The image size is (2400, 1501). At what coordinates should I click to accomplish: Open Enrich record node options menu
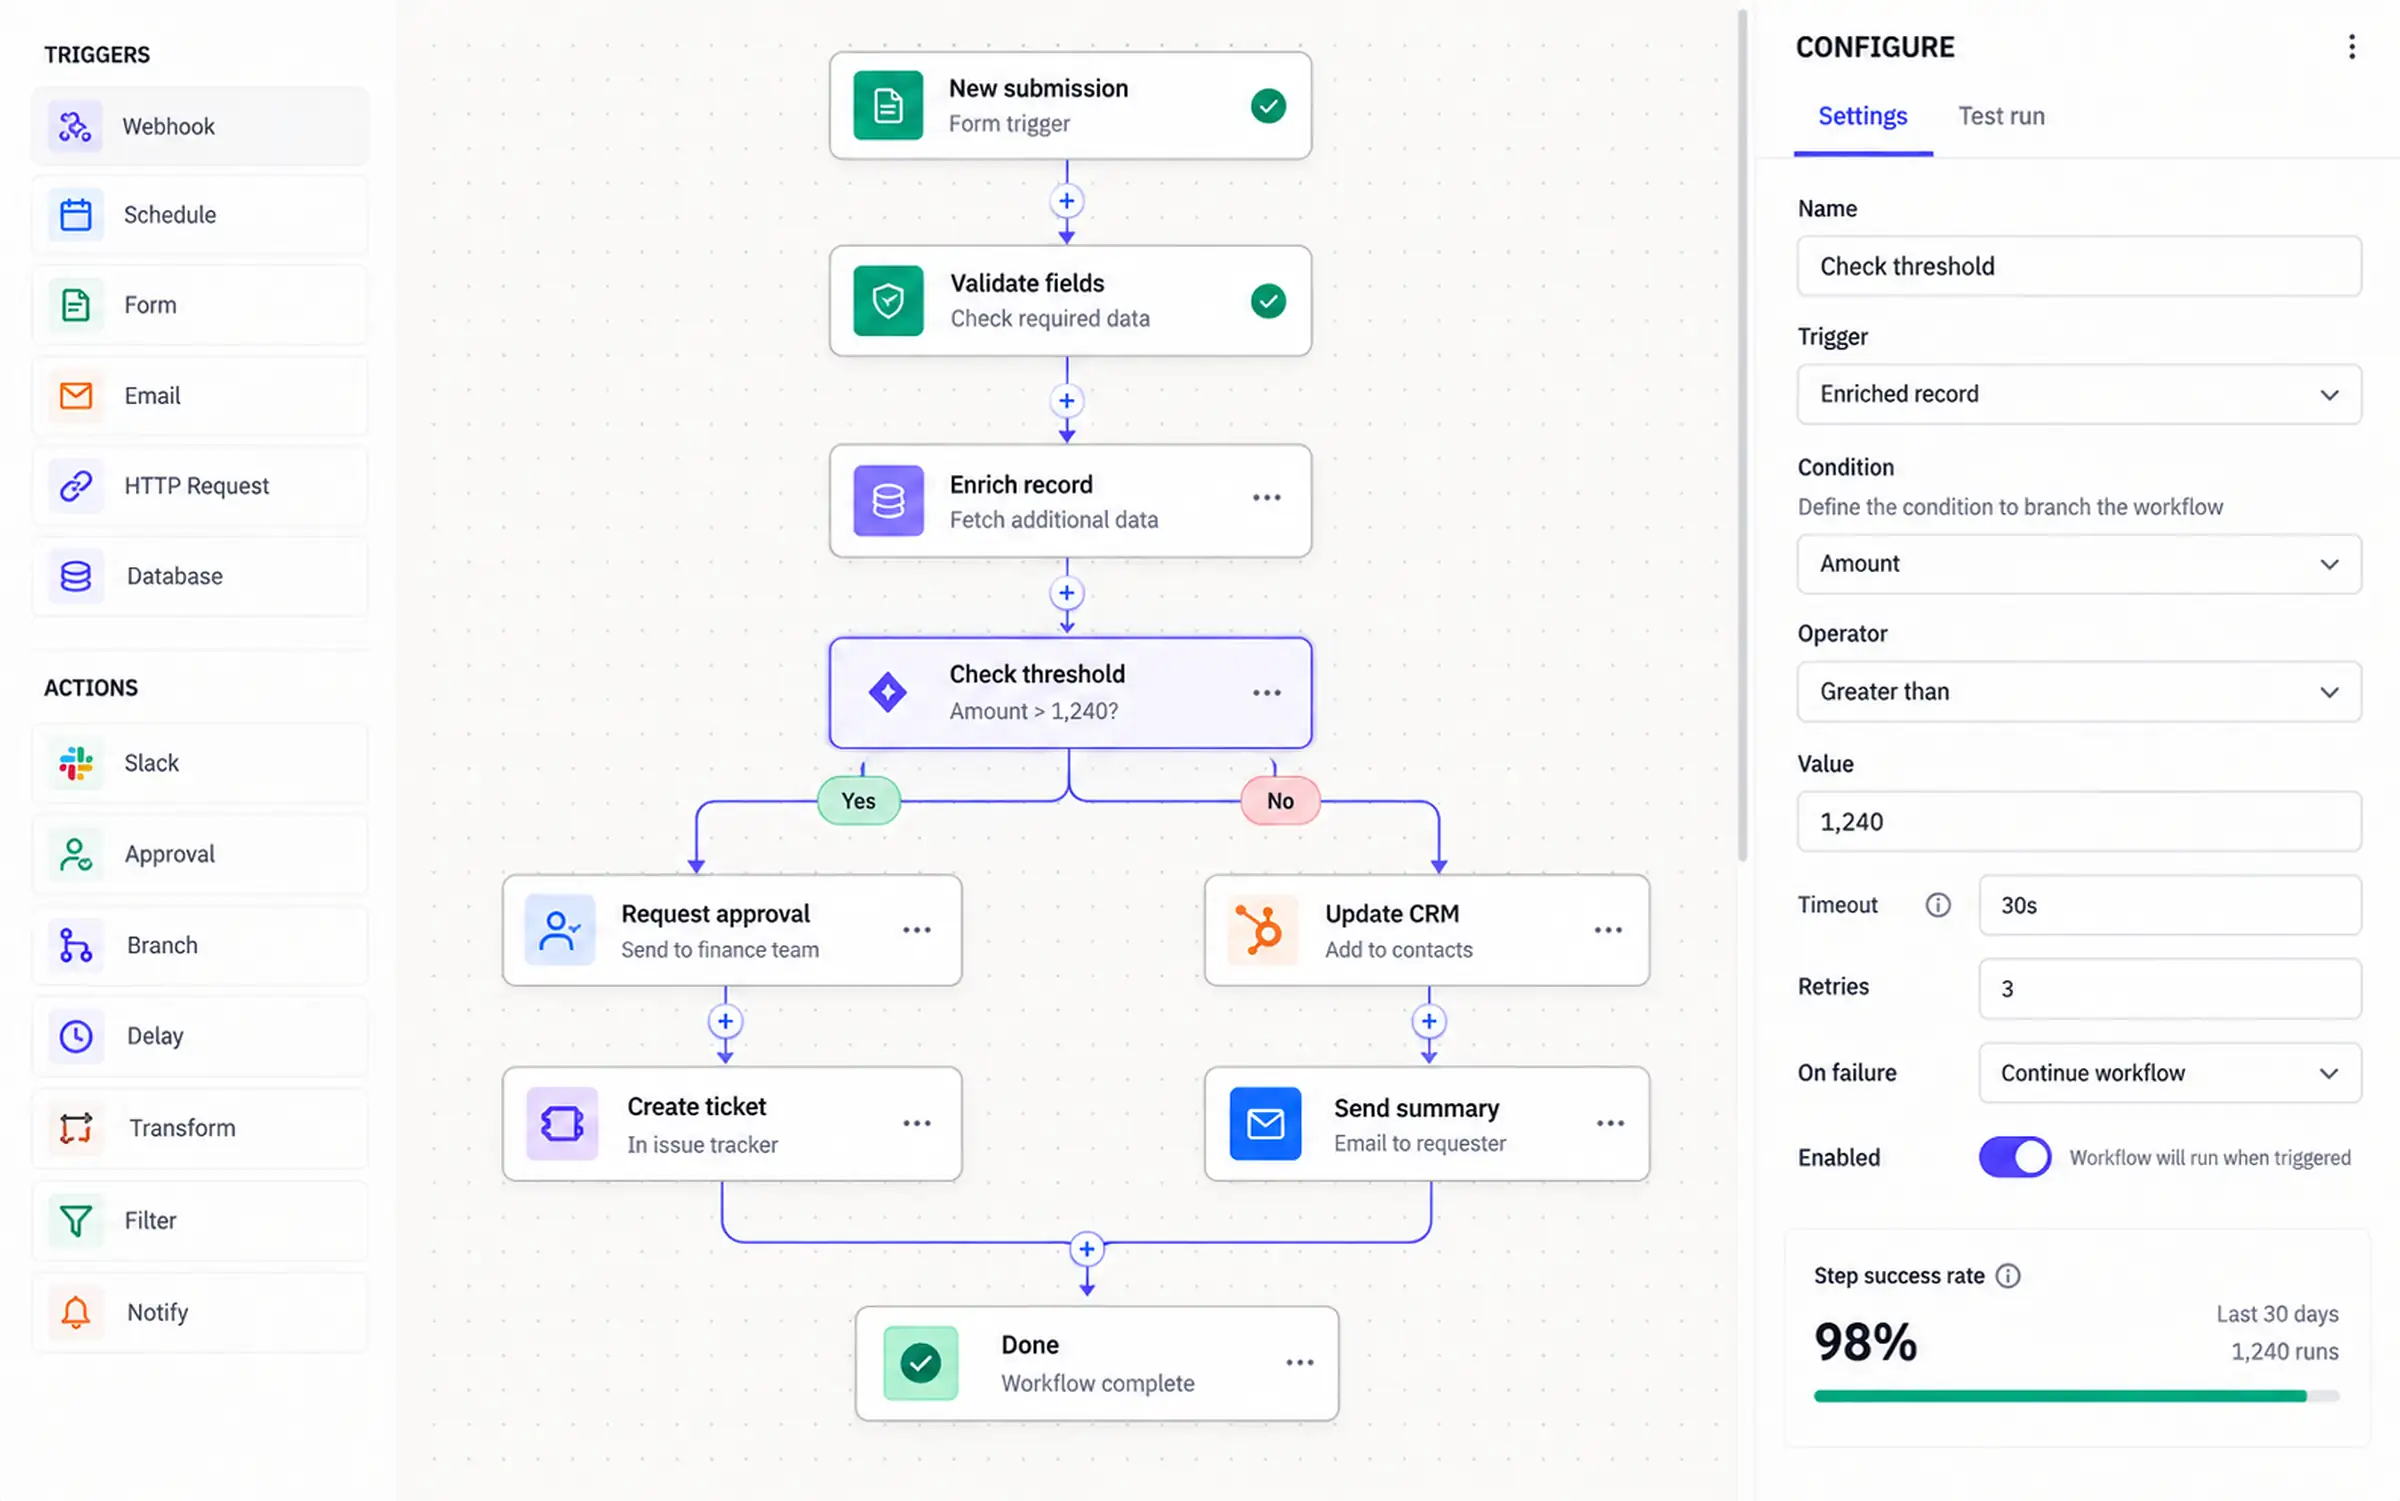1267,497
